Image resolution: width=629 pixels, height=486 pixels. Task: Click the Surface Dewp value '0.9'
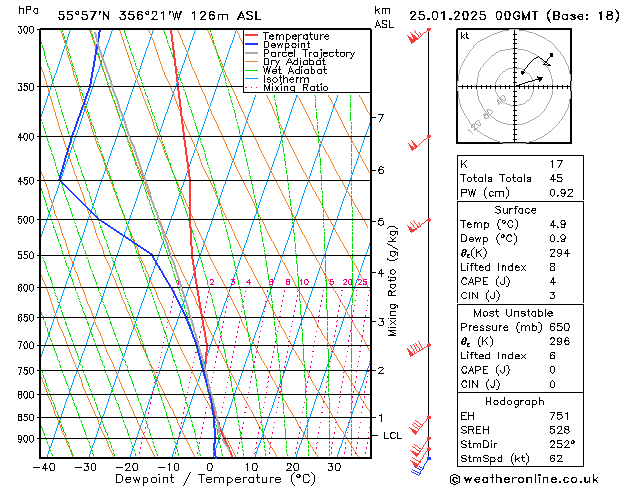pyautogui.click(x=558, y=238)
